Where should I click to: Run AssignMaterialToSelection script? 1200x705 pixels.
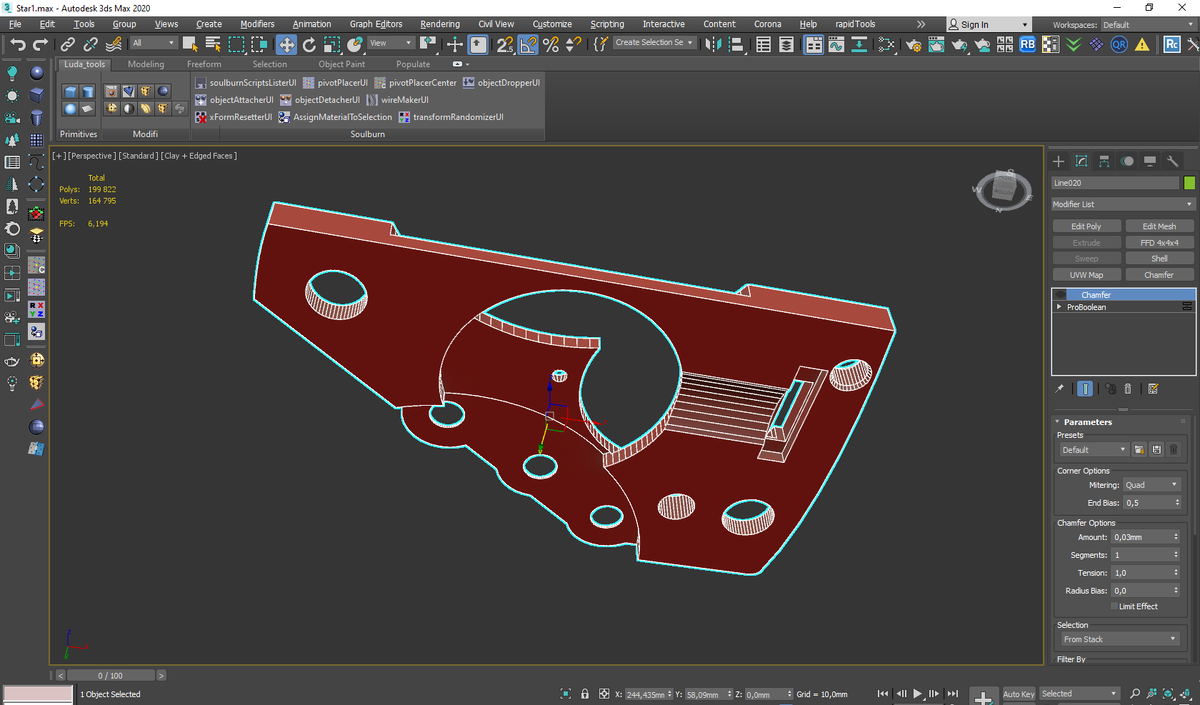336,117
